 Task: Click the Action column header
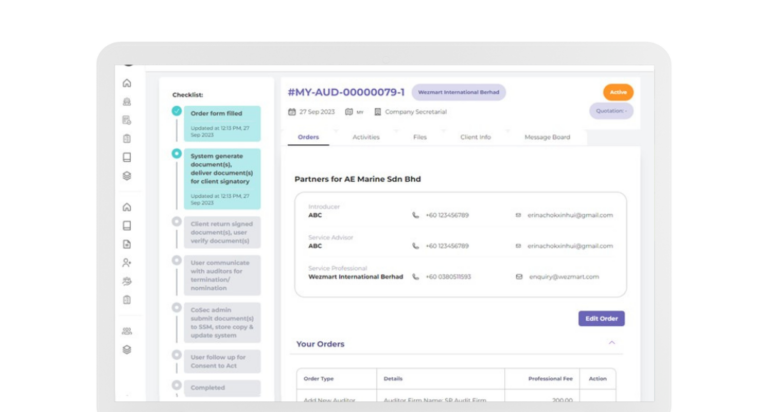click(x=598, y=379)
